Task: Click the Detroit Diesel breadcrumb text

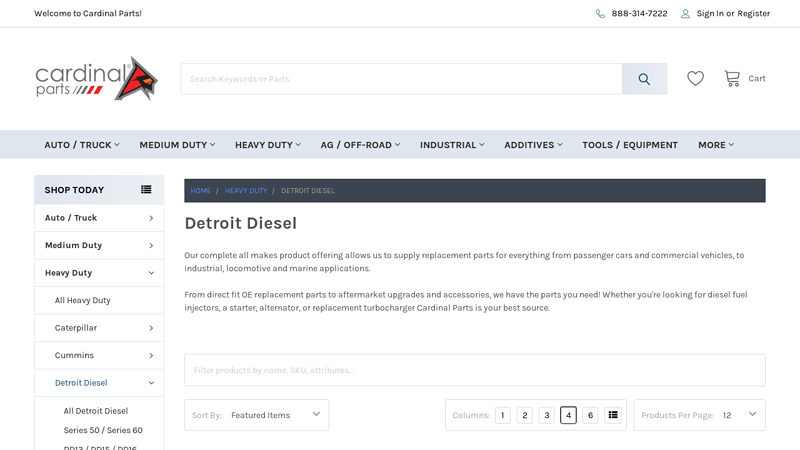Action: tap(308, 190)
